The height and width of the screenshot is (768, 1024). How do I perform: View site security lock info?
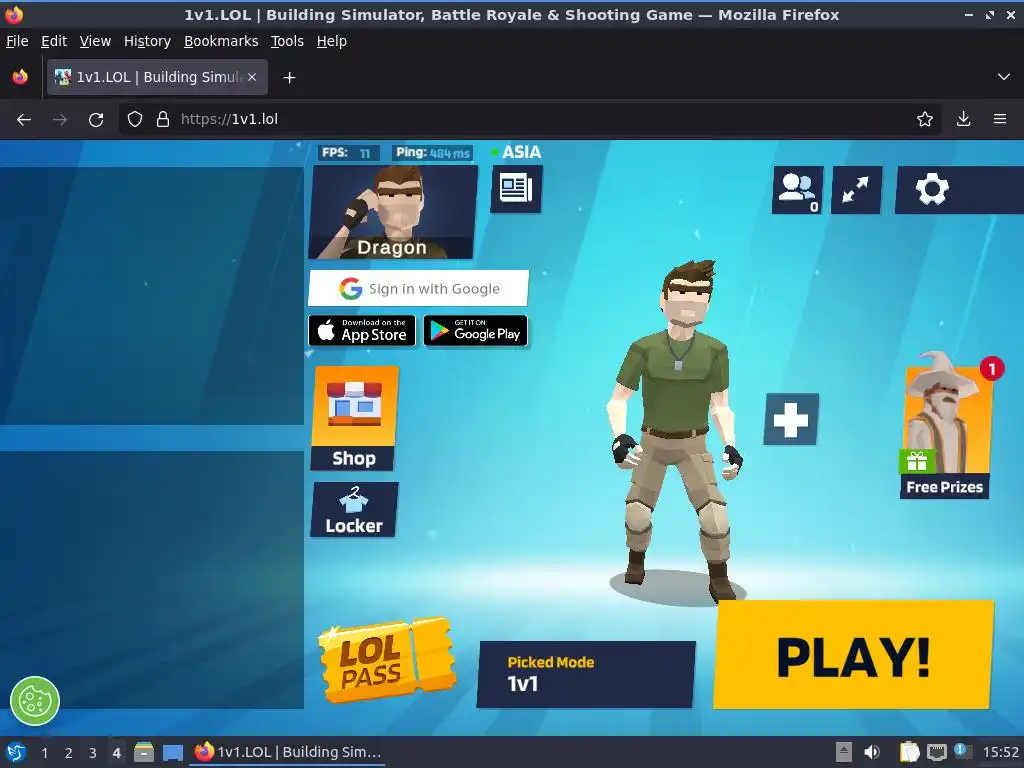tap(163, 120)
